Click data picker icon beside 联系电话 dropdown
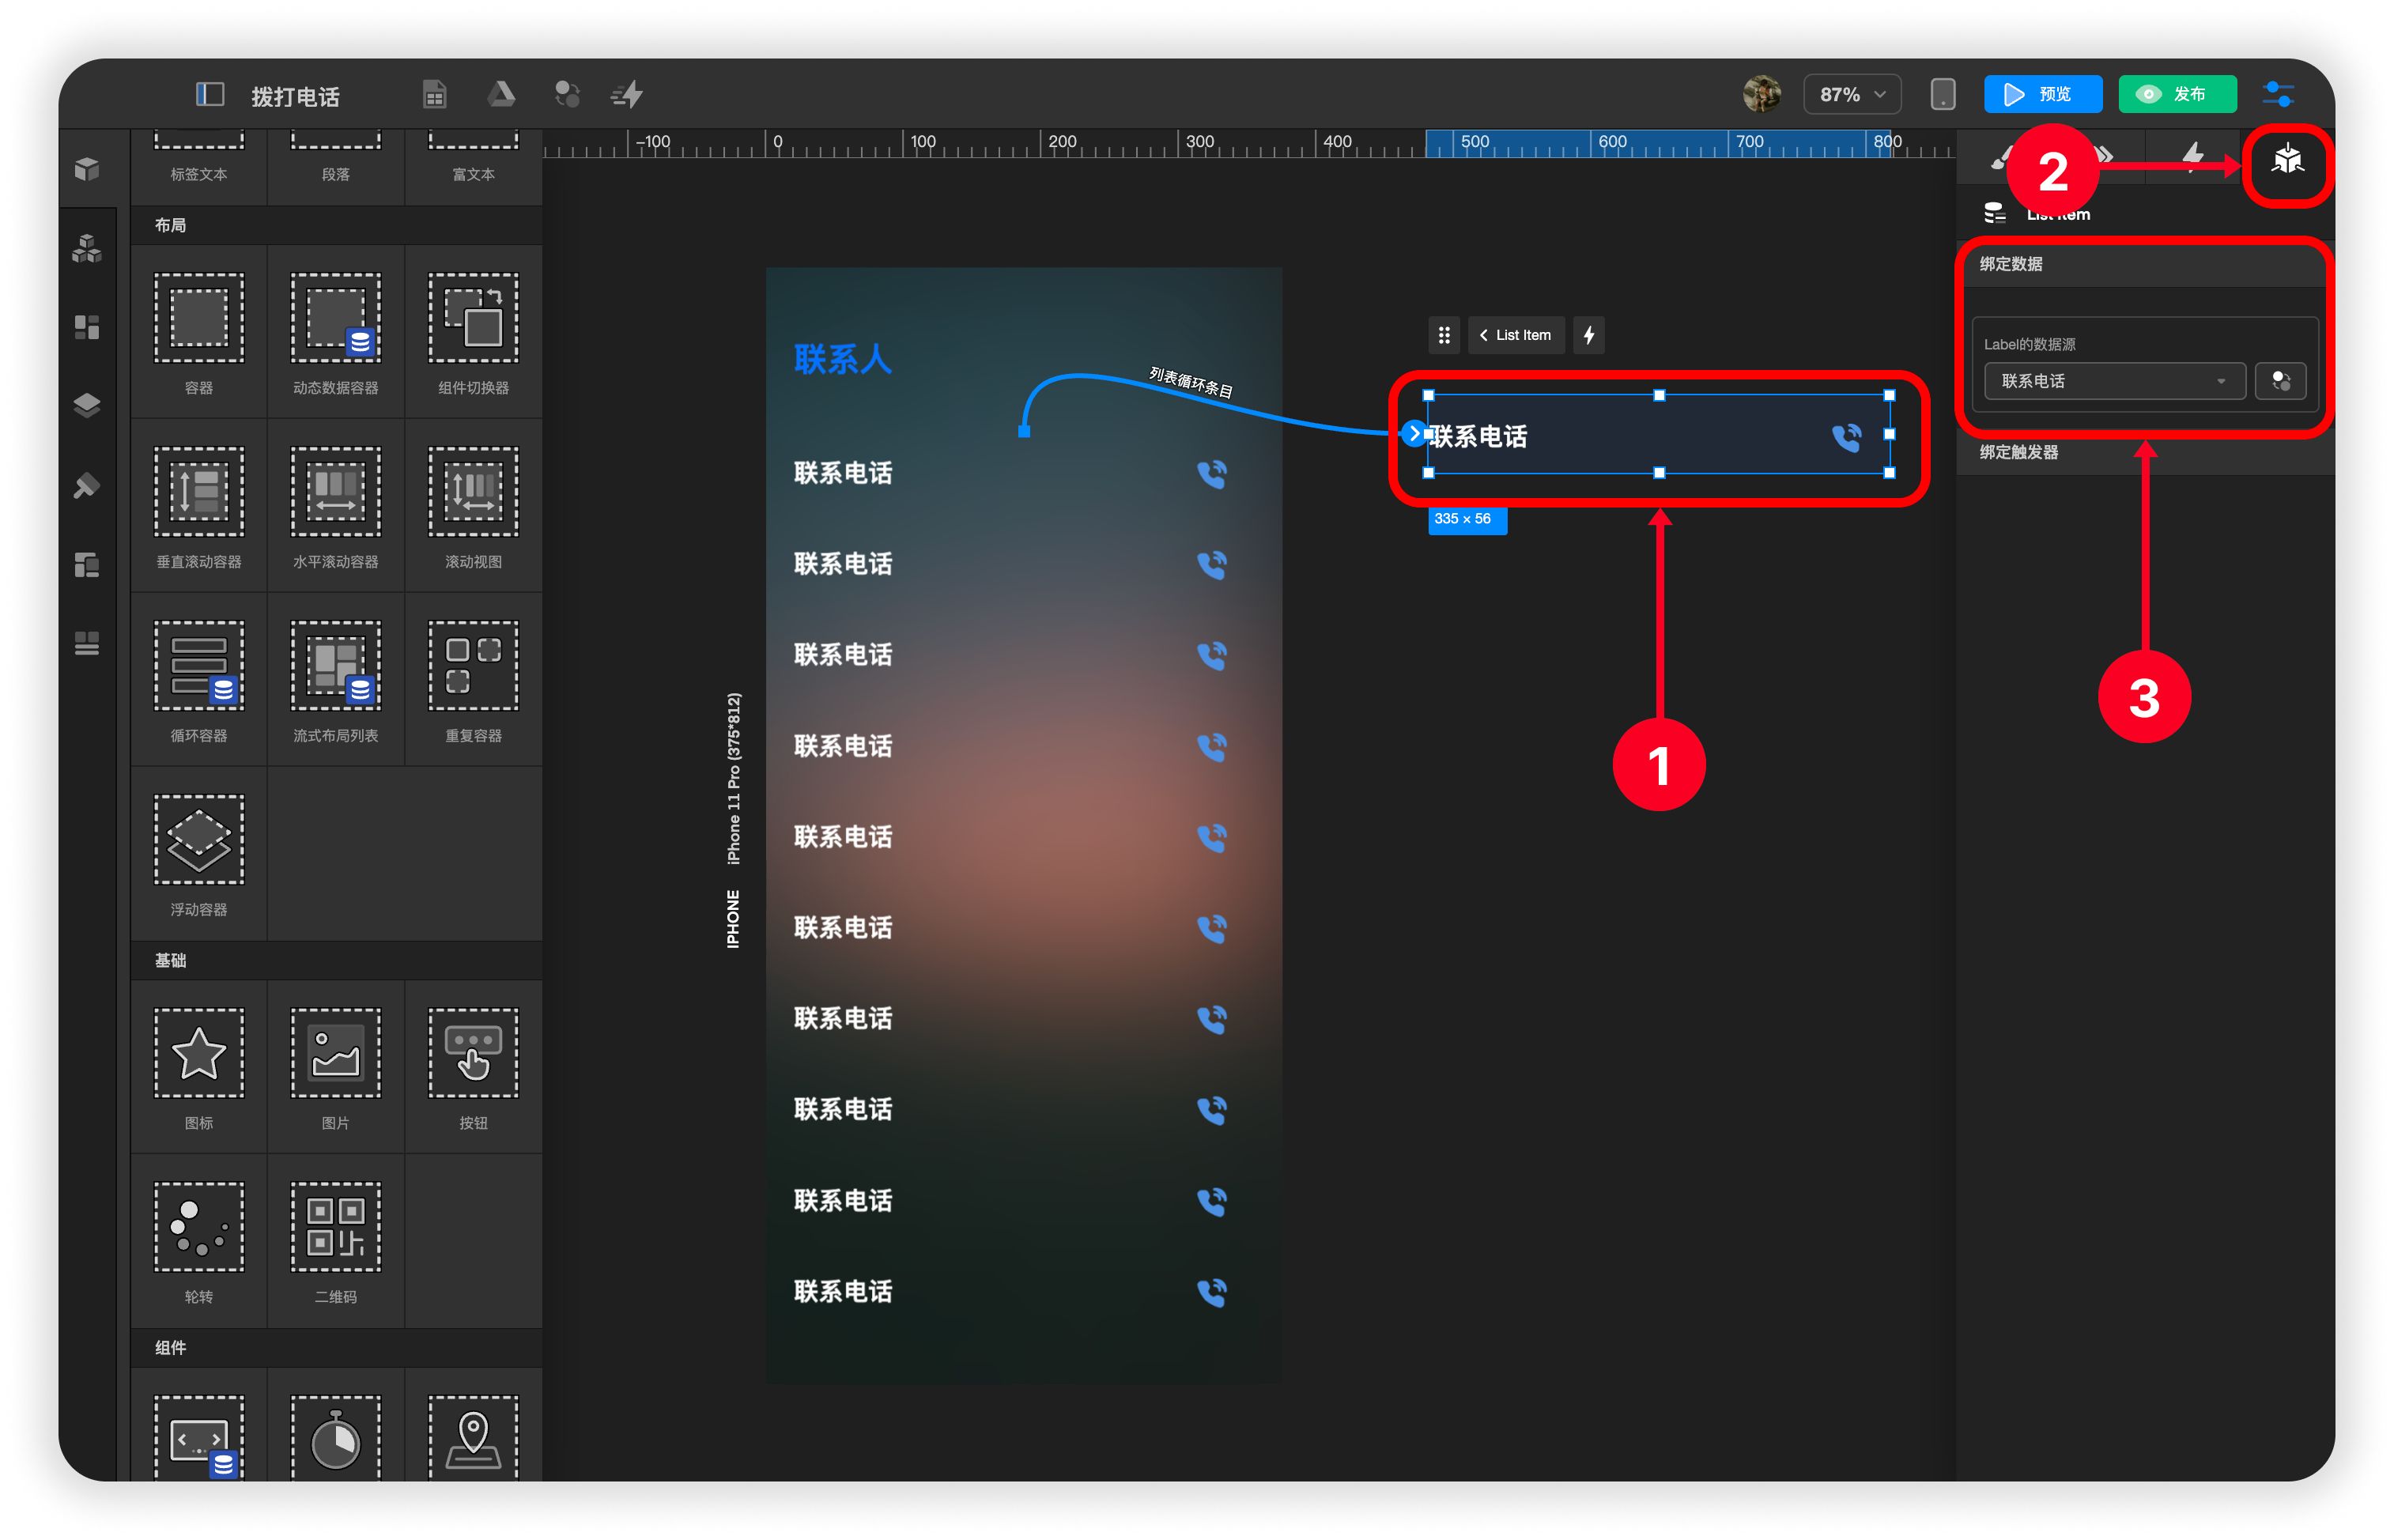The image size is (2394, 1540). 2280,381
